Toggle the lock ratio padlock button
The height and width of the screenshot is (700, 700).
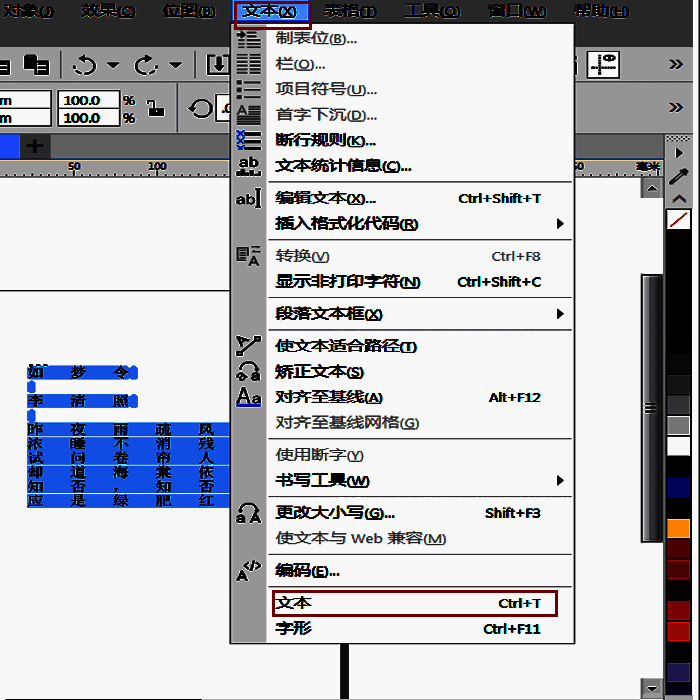[x=156, y=108]
